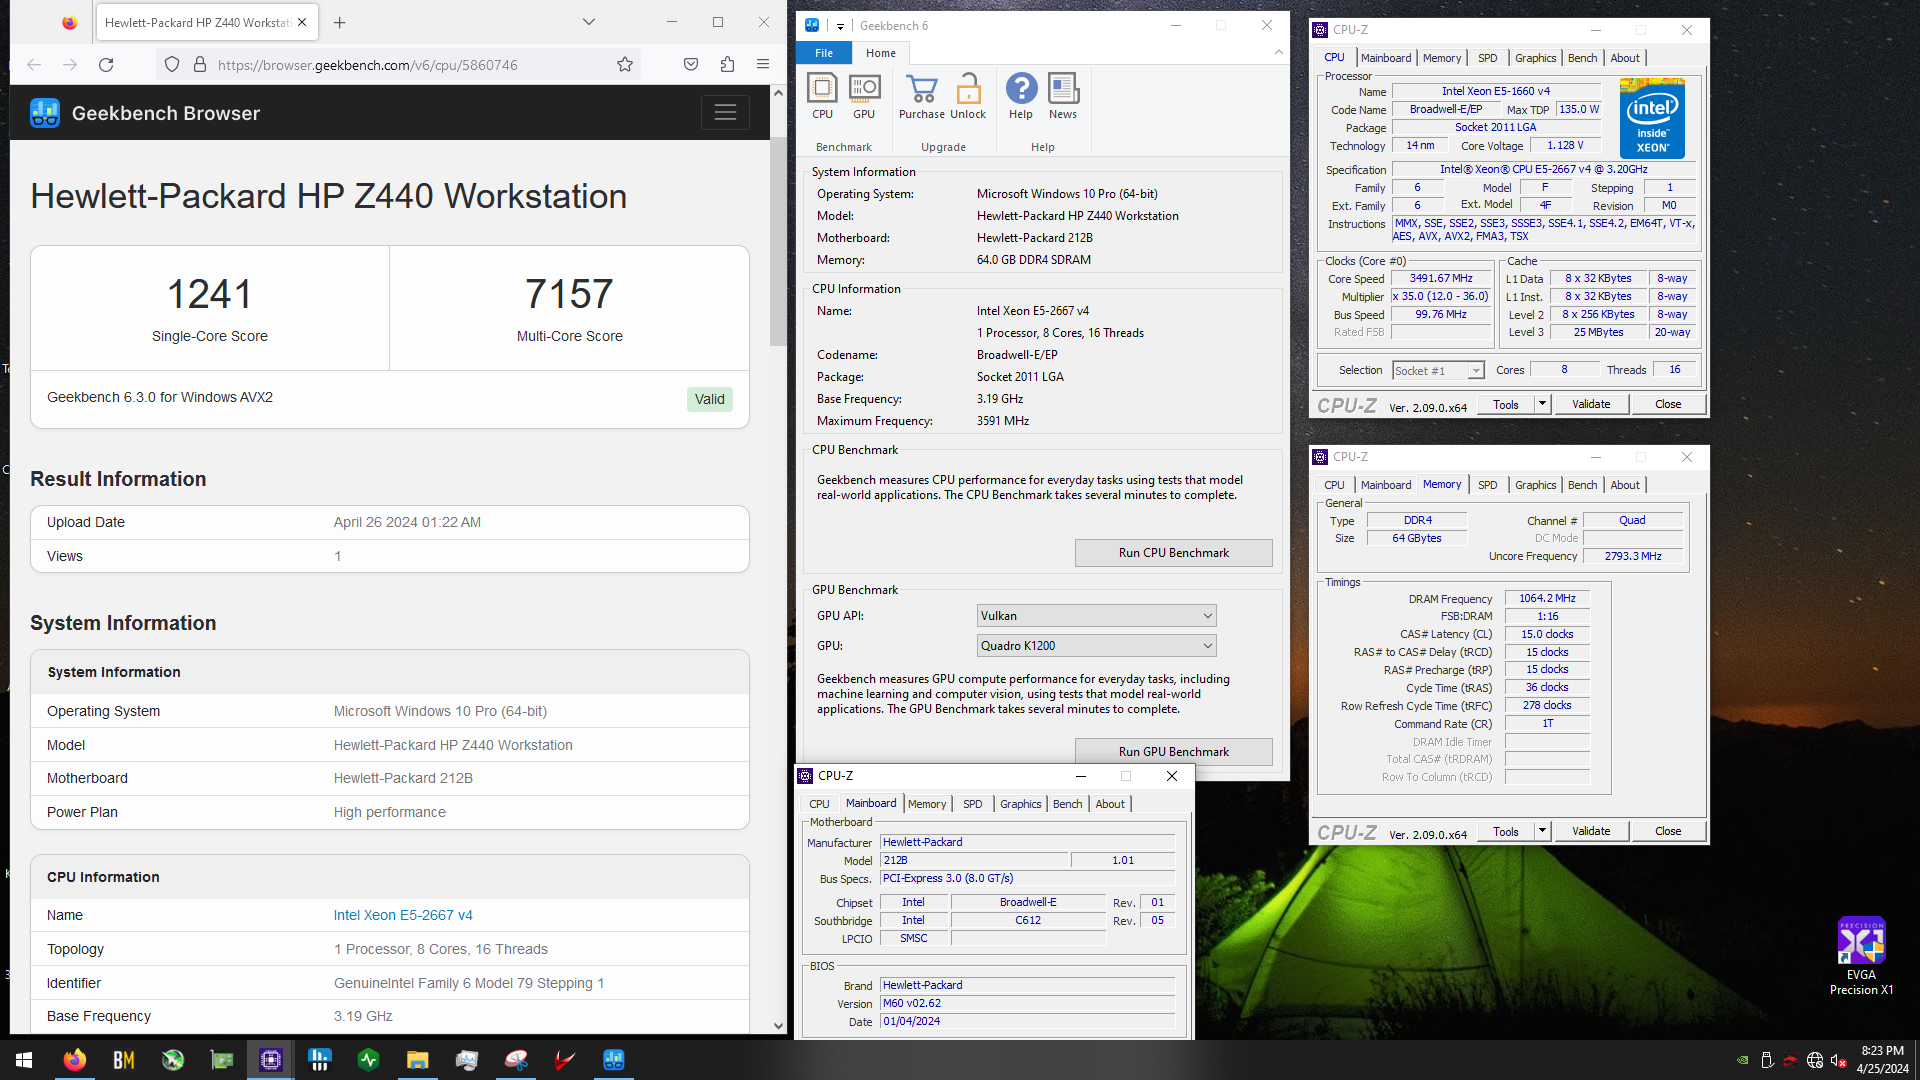Click the Geekbench Browser logo
1920x1080 pixels.
[45, 113]
